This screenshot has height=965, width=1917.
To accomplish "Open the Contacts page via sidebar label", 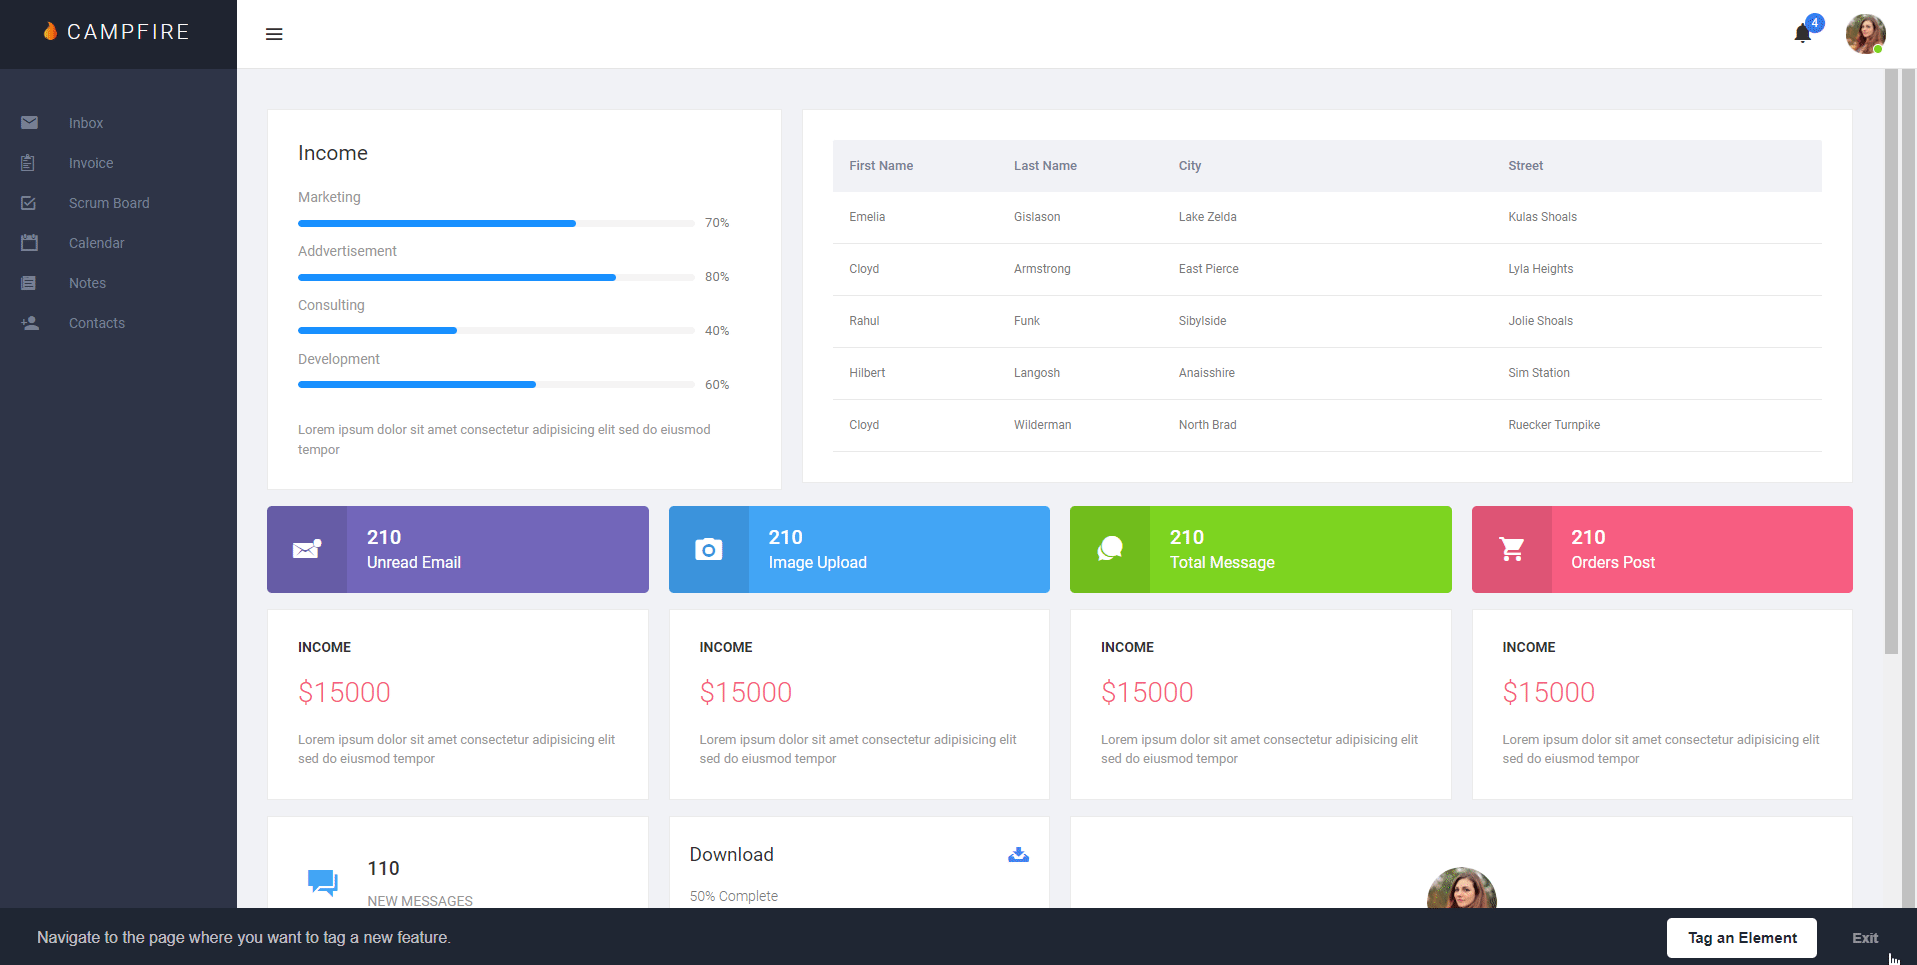I will tap(96, 322).
